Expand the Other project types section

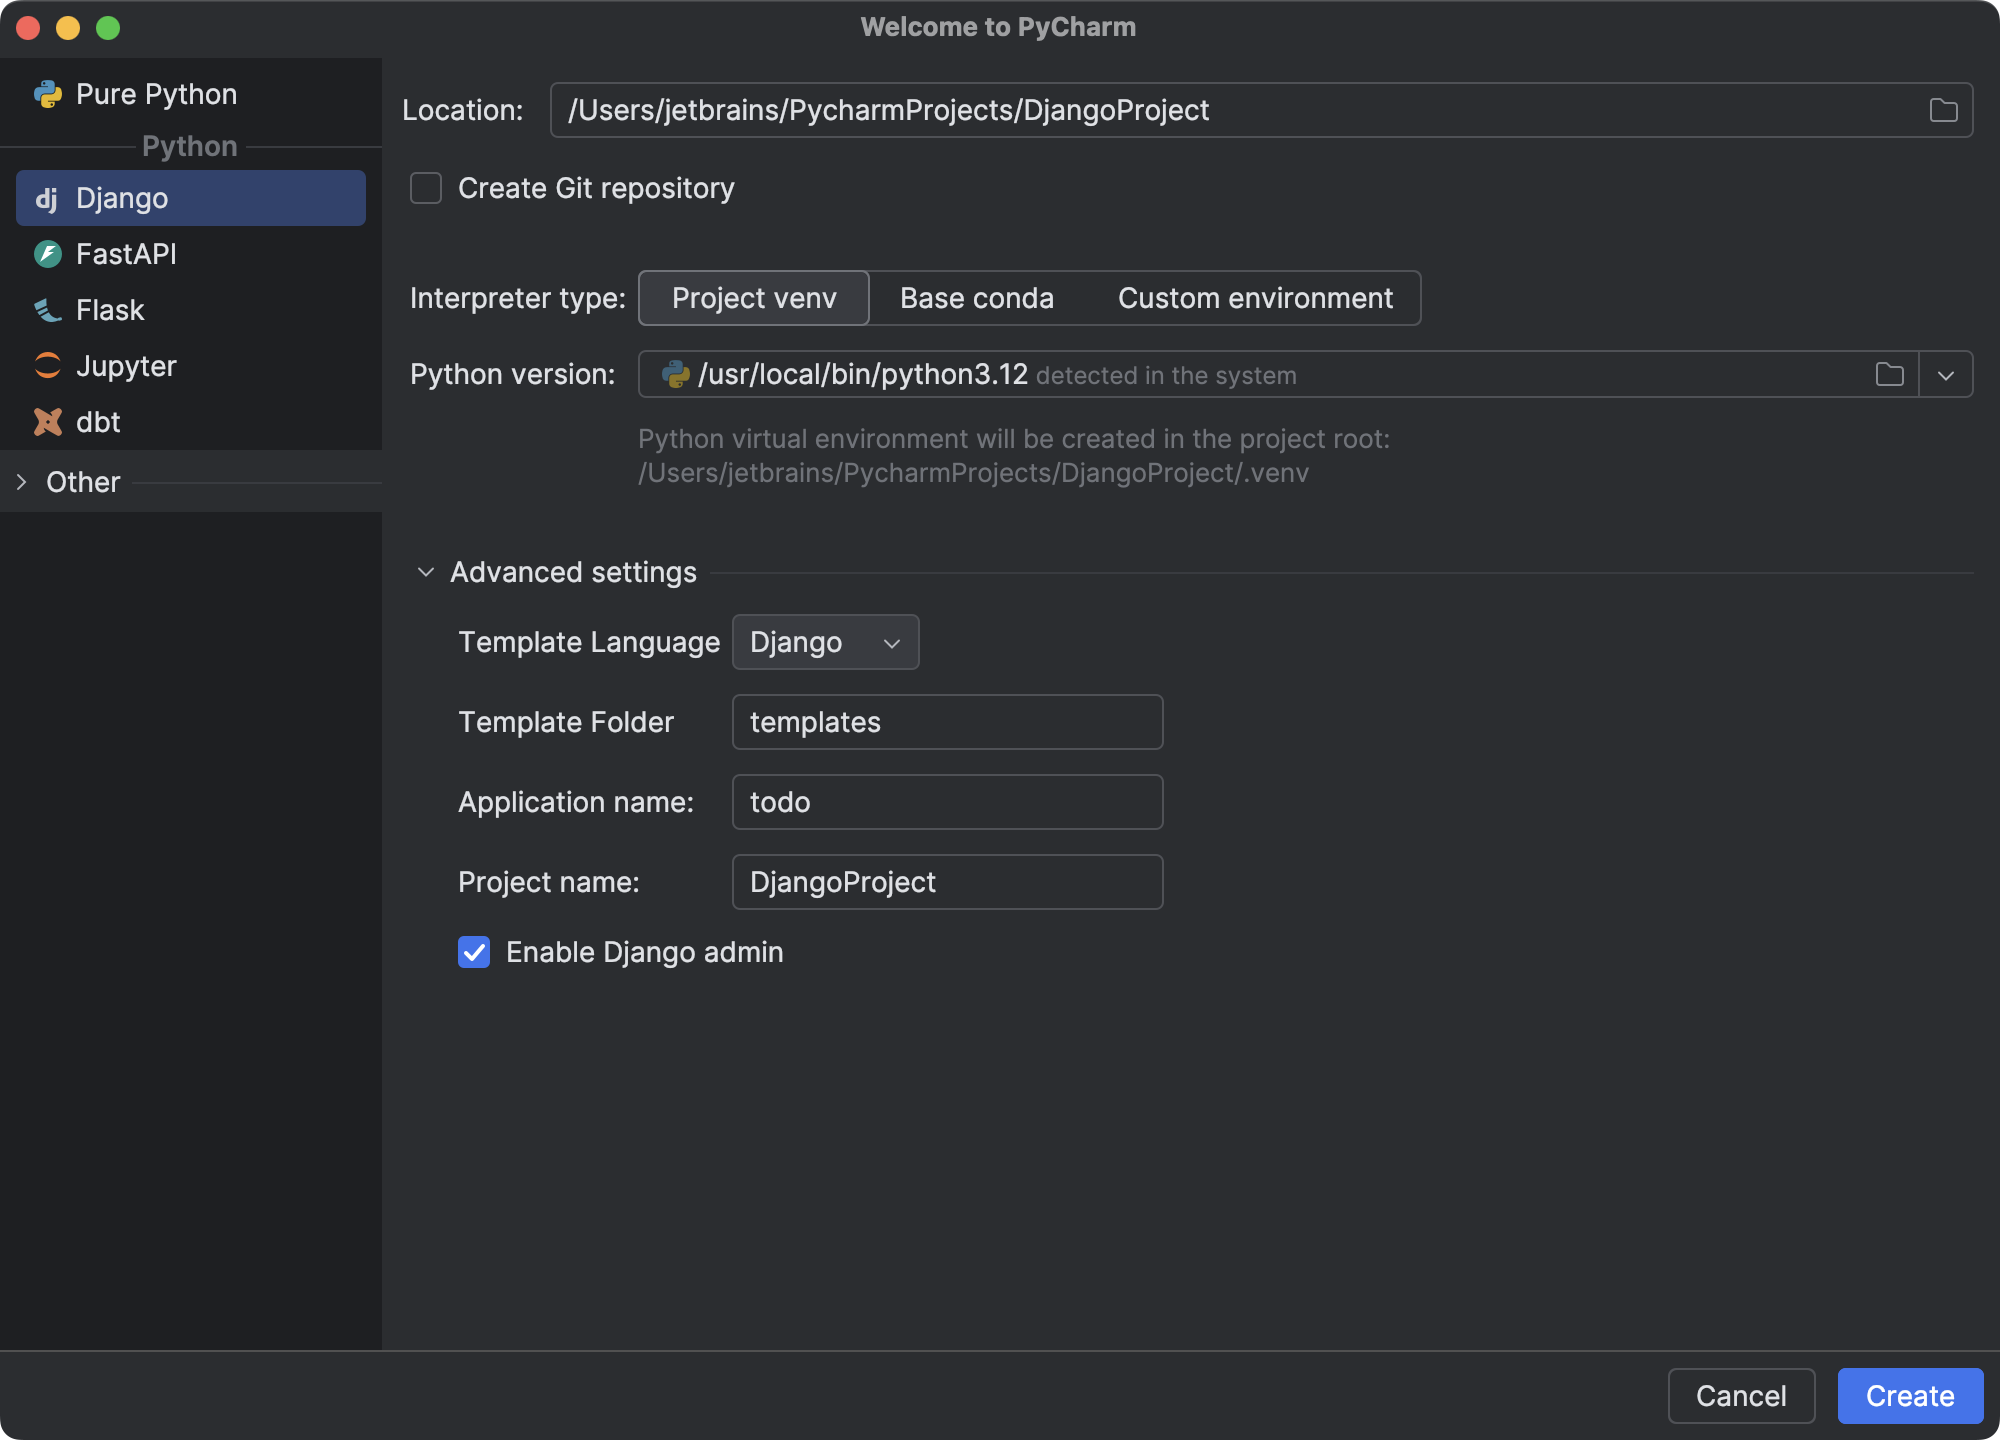(22, 482)
